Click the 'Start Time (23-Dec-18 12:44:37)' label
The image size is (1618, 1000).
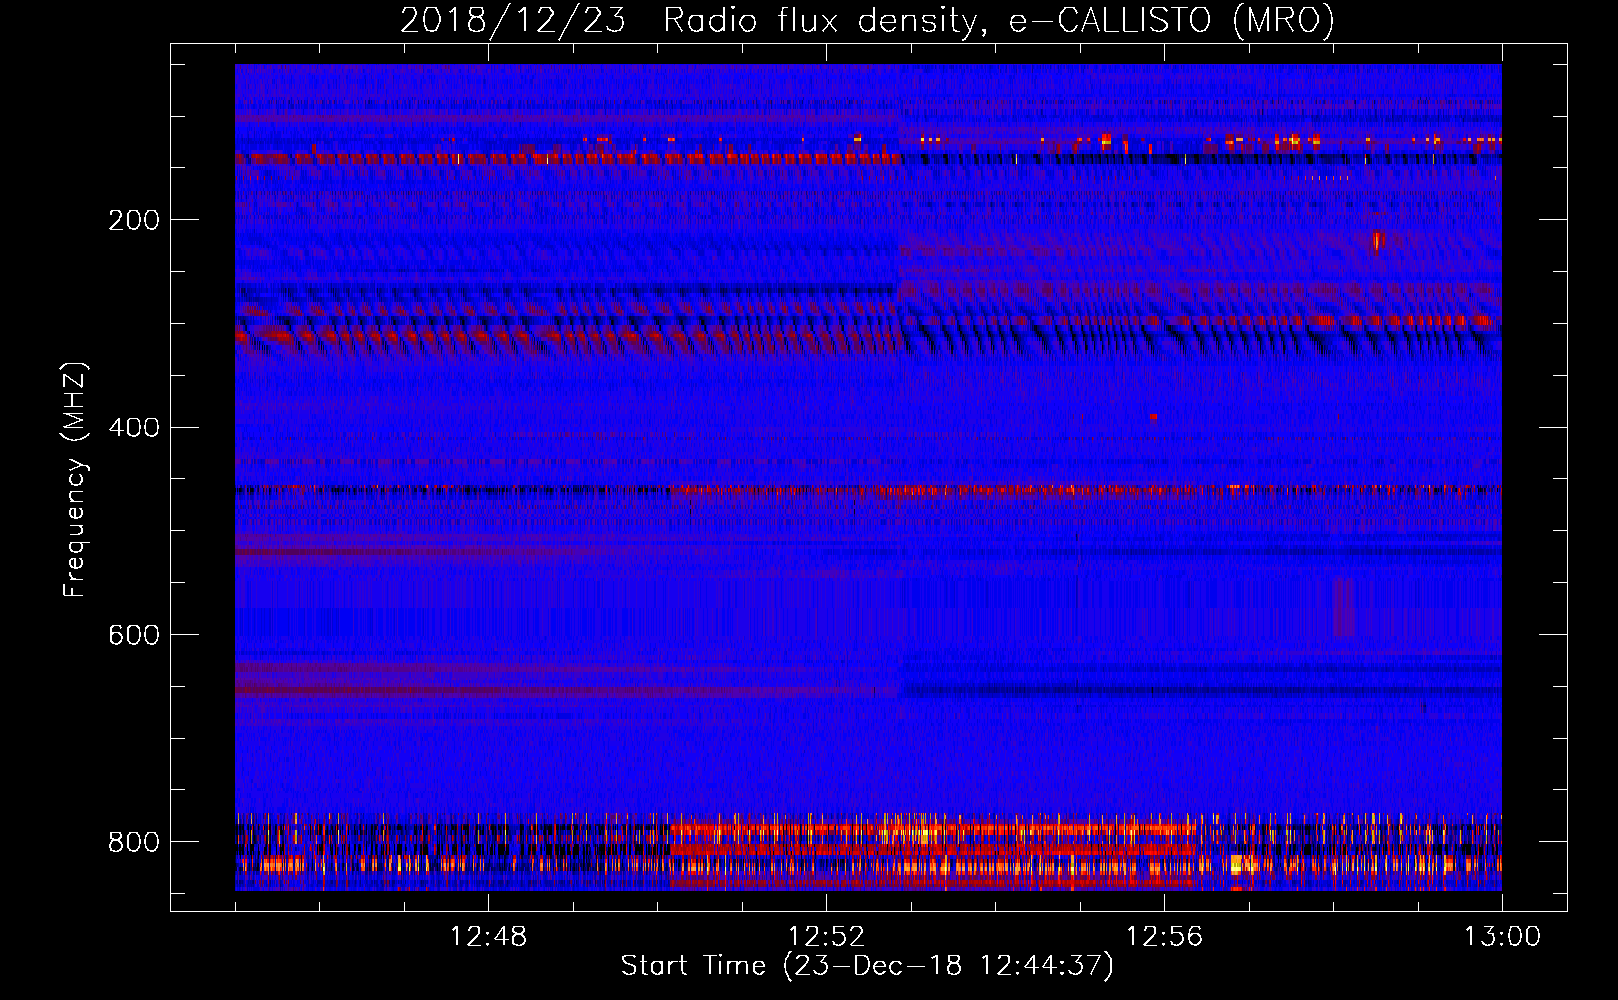(867, 966)
